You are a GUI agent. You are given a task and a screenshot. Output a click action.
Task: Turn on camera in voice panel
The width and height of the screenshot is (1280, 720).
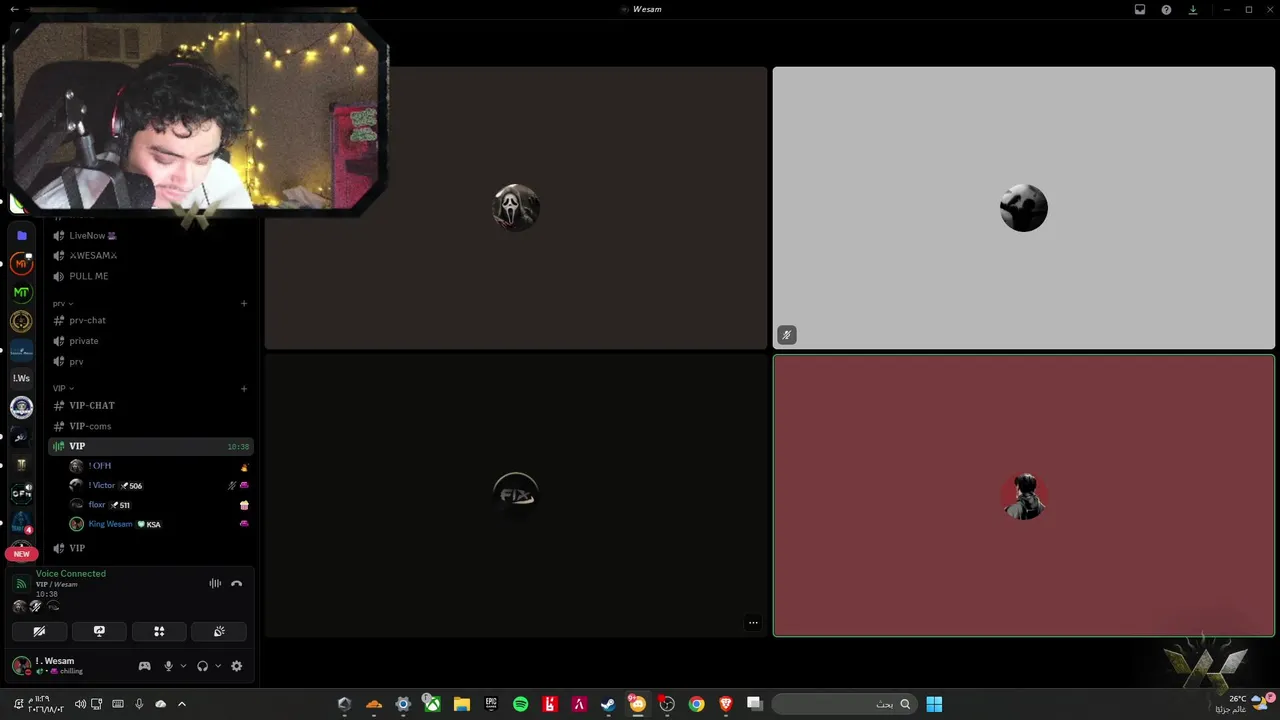39,631
